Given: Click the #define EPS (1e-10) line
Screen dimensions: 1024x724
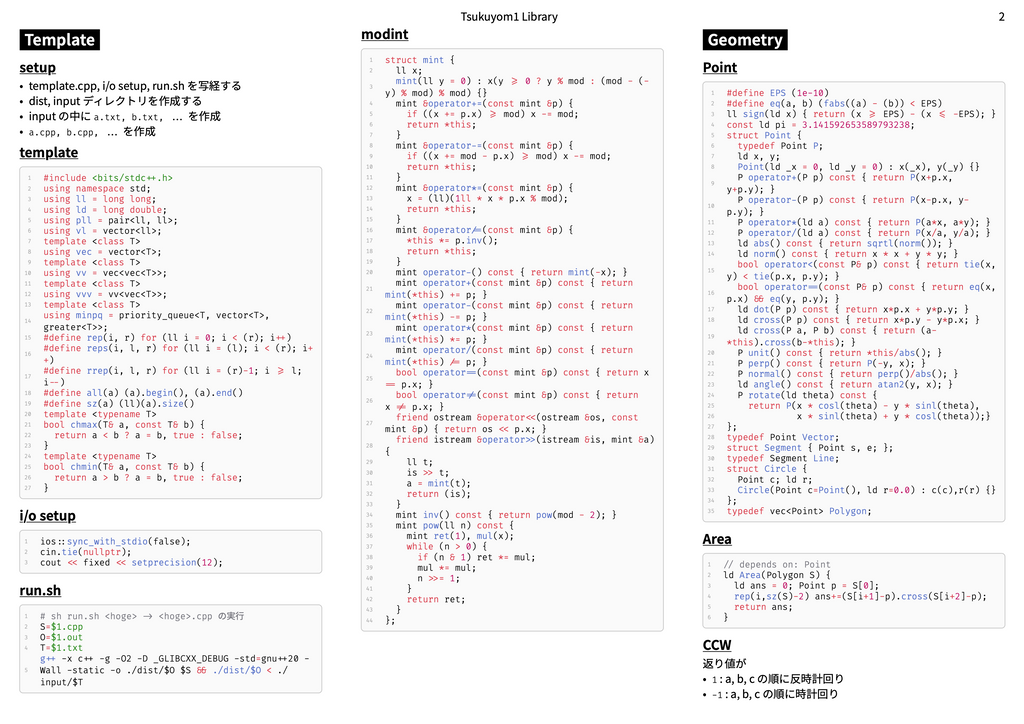Looking at the screenshot, I should click(x=777, y=92).
